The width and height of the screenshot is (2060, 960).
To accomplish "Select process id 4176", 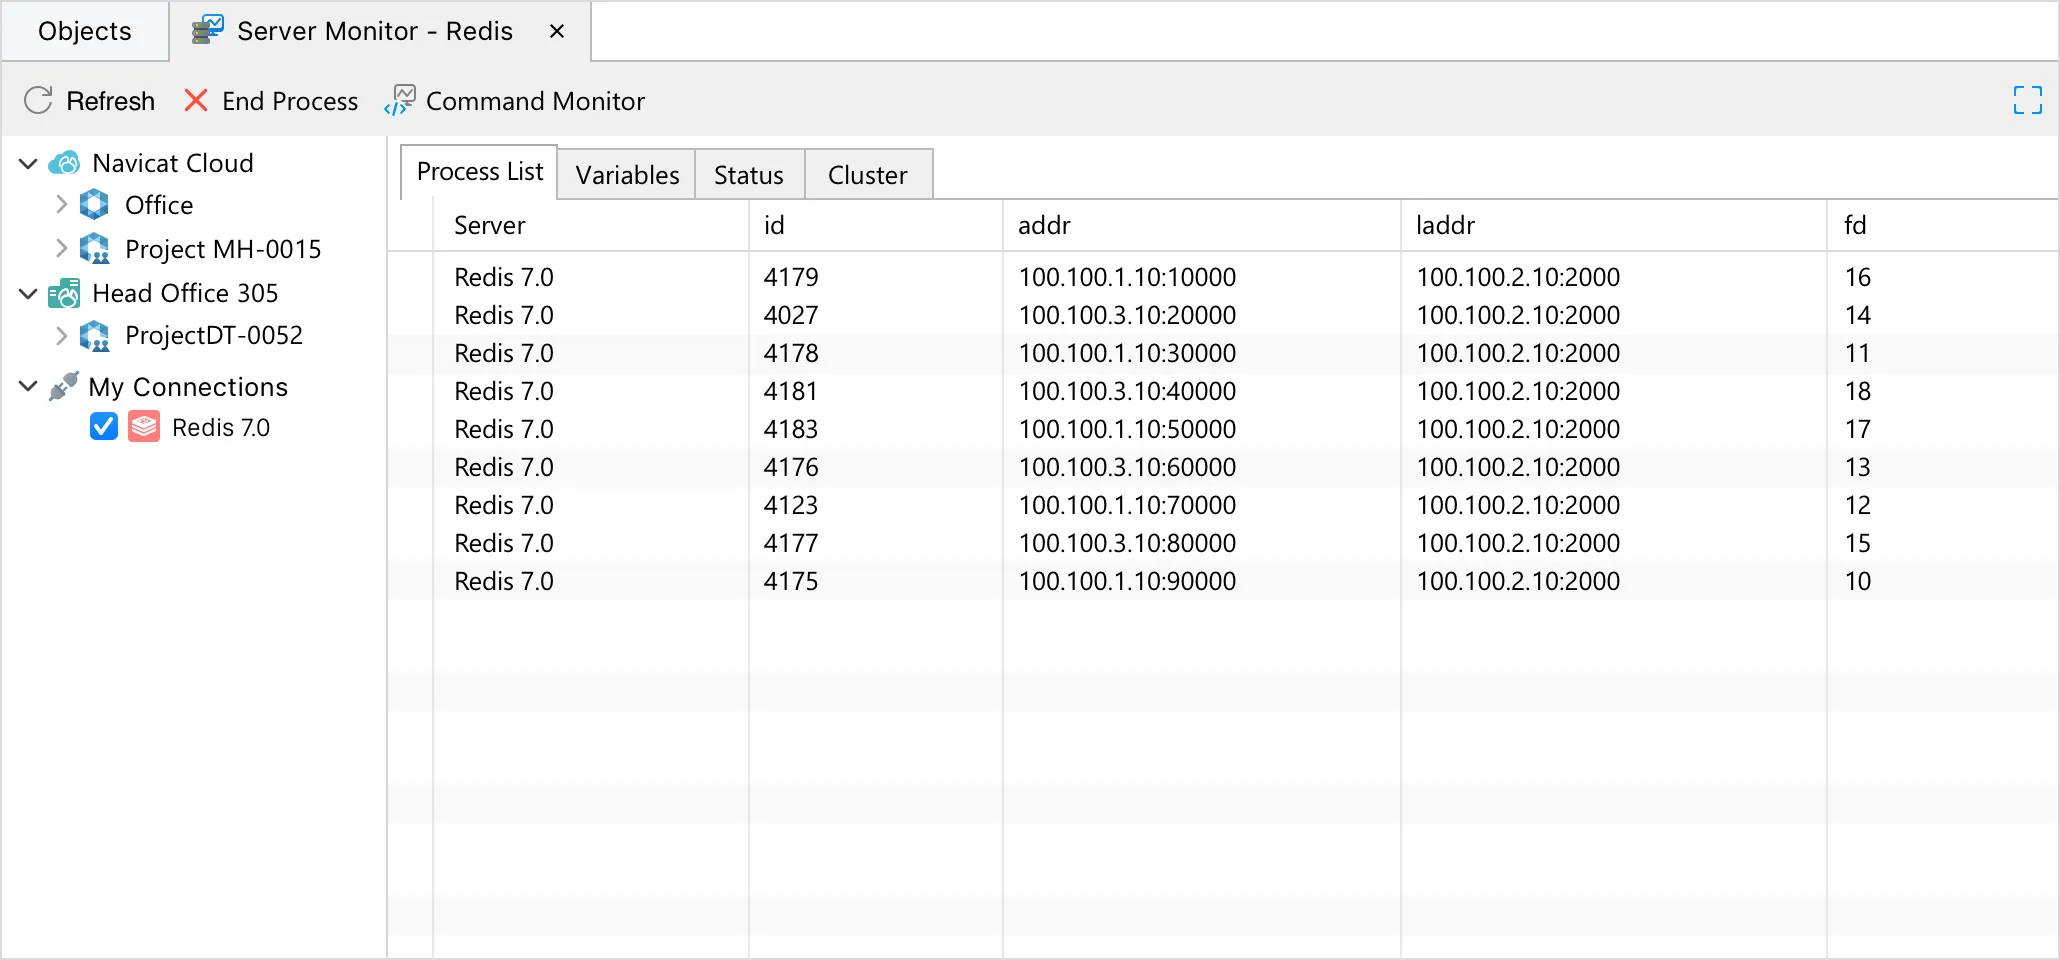I will 791,467.
